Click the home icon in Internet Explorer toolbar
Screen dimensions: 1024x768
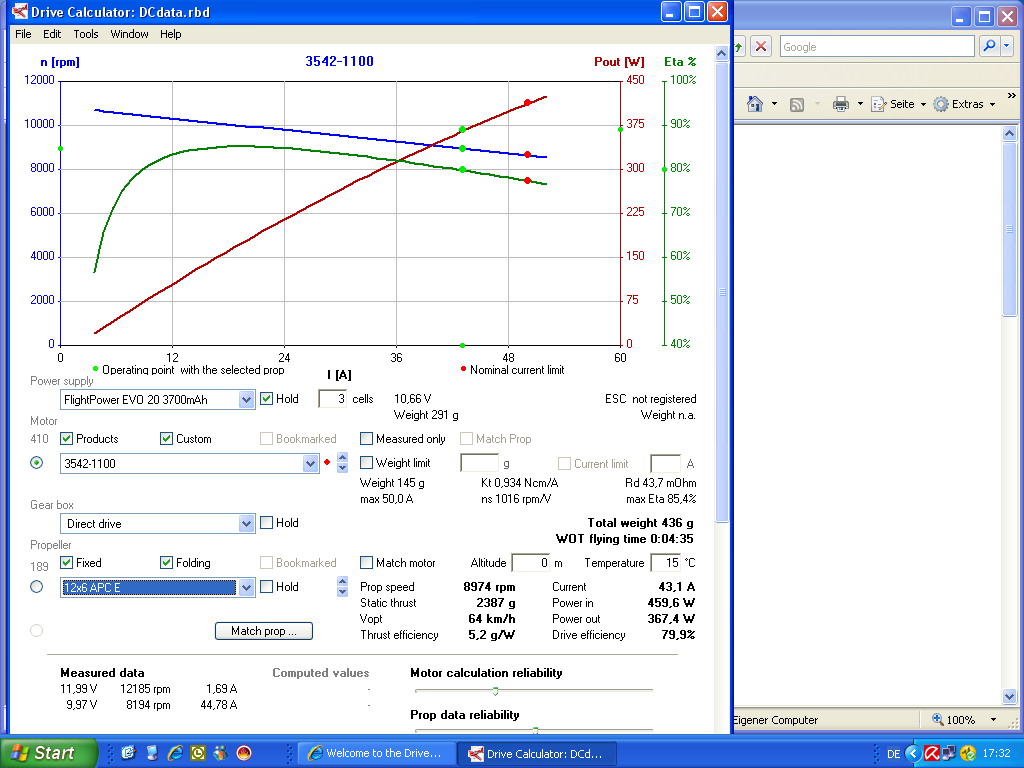pos(755,104)
